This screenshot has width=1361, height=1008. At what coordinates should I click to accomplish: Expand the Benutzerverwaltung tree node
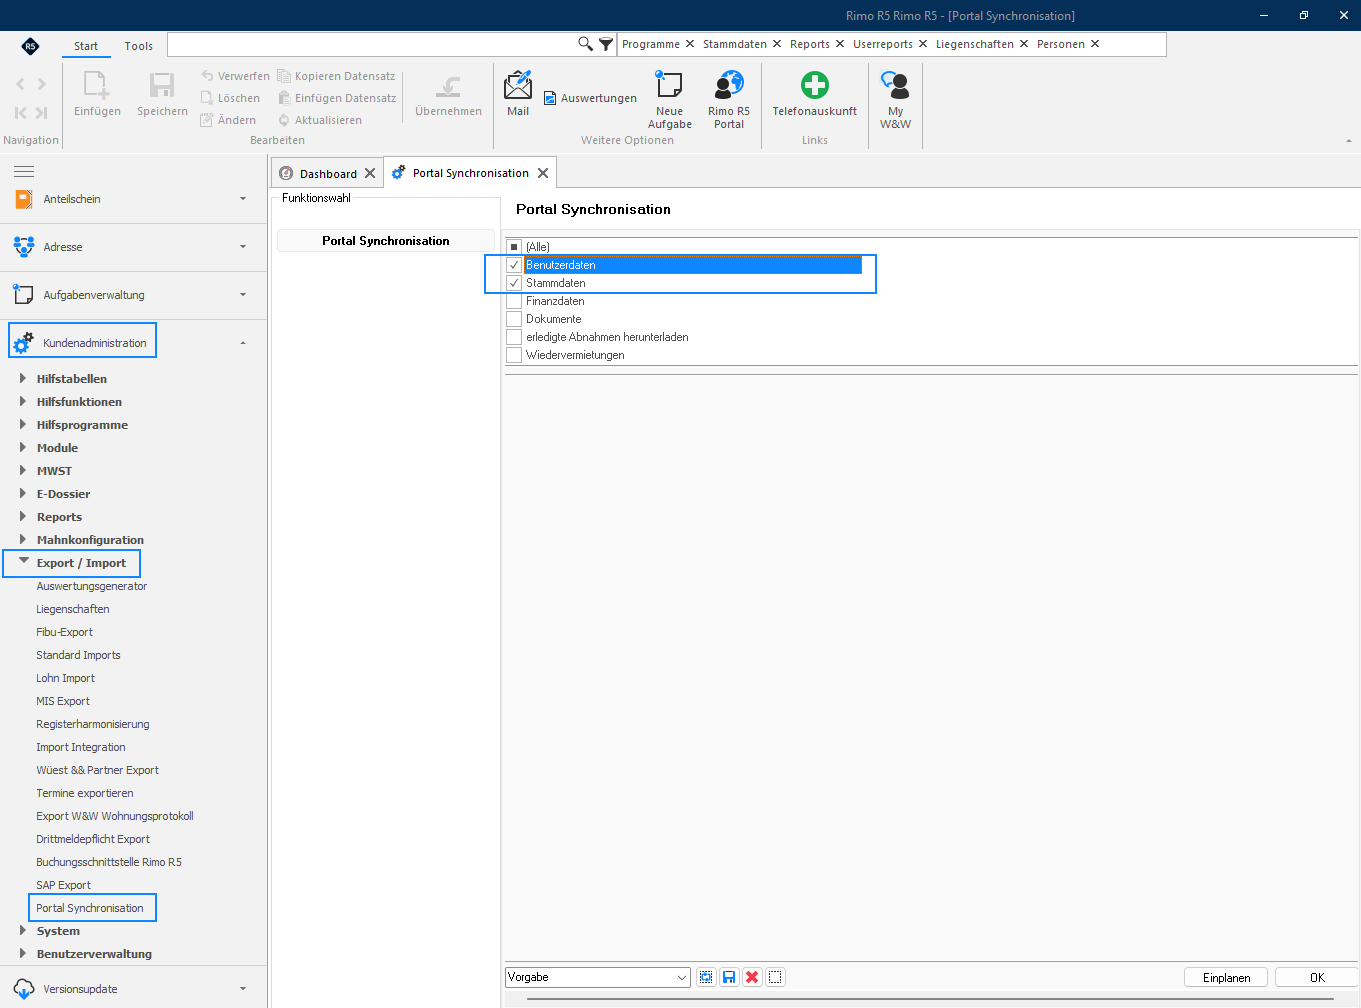coord(22,953)
